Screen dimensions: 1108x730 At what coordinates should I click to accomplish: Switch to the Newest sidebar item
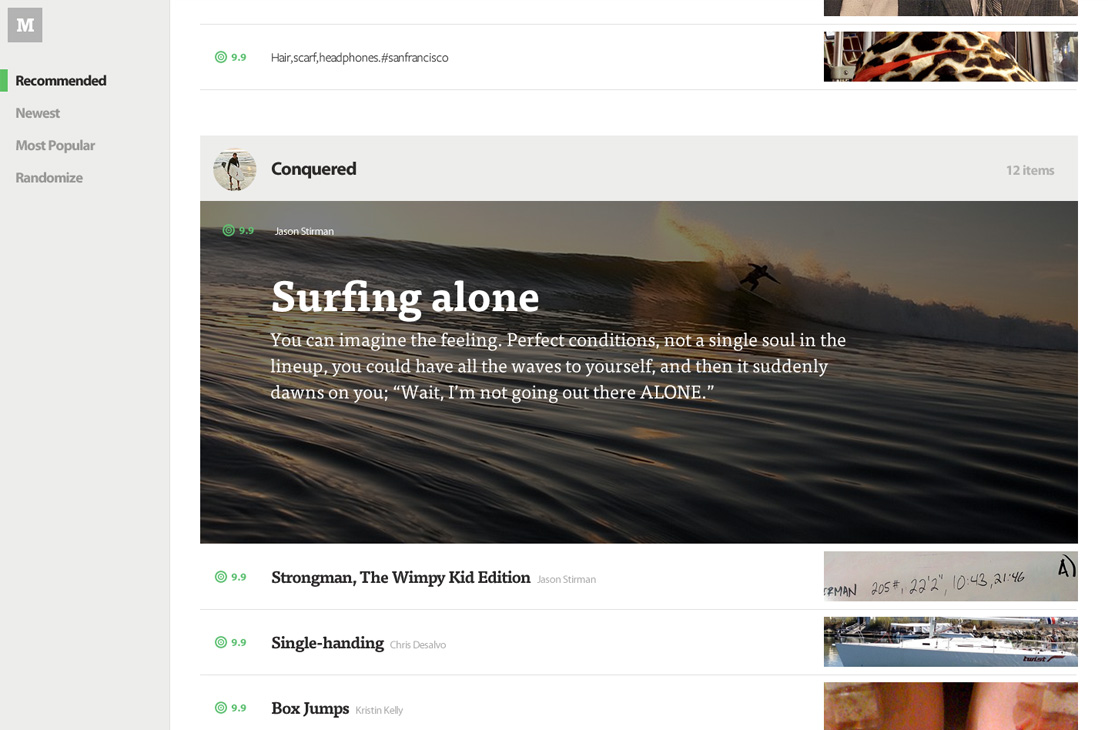point(37,113)
